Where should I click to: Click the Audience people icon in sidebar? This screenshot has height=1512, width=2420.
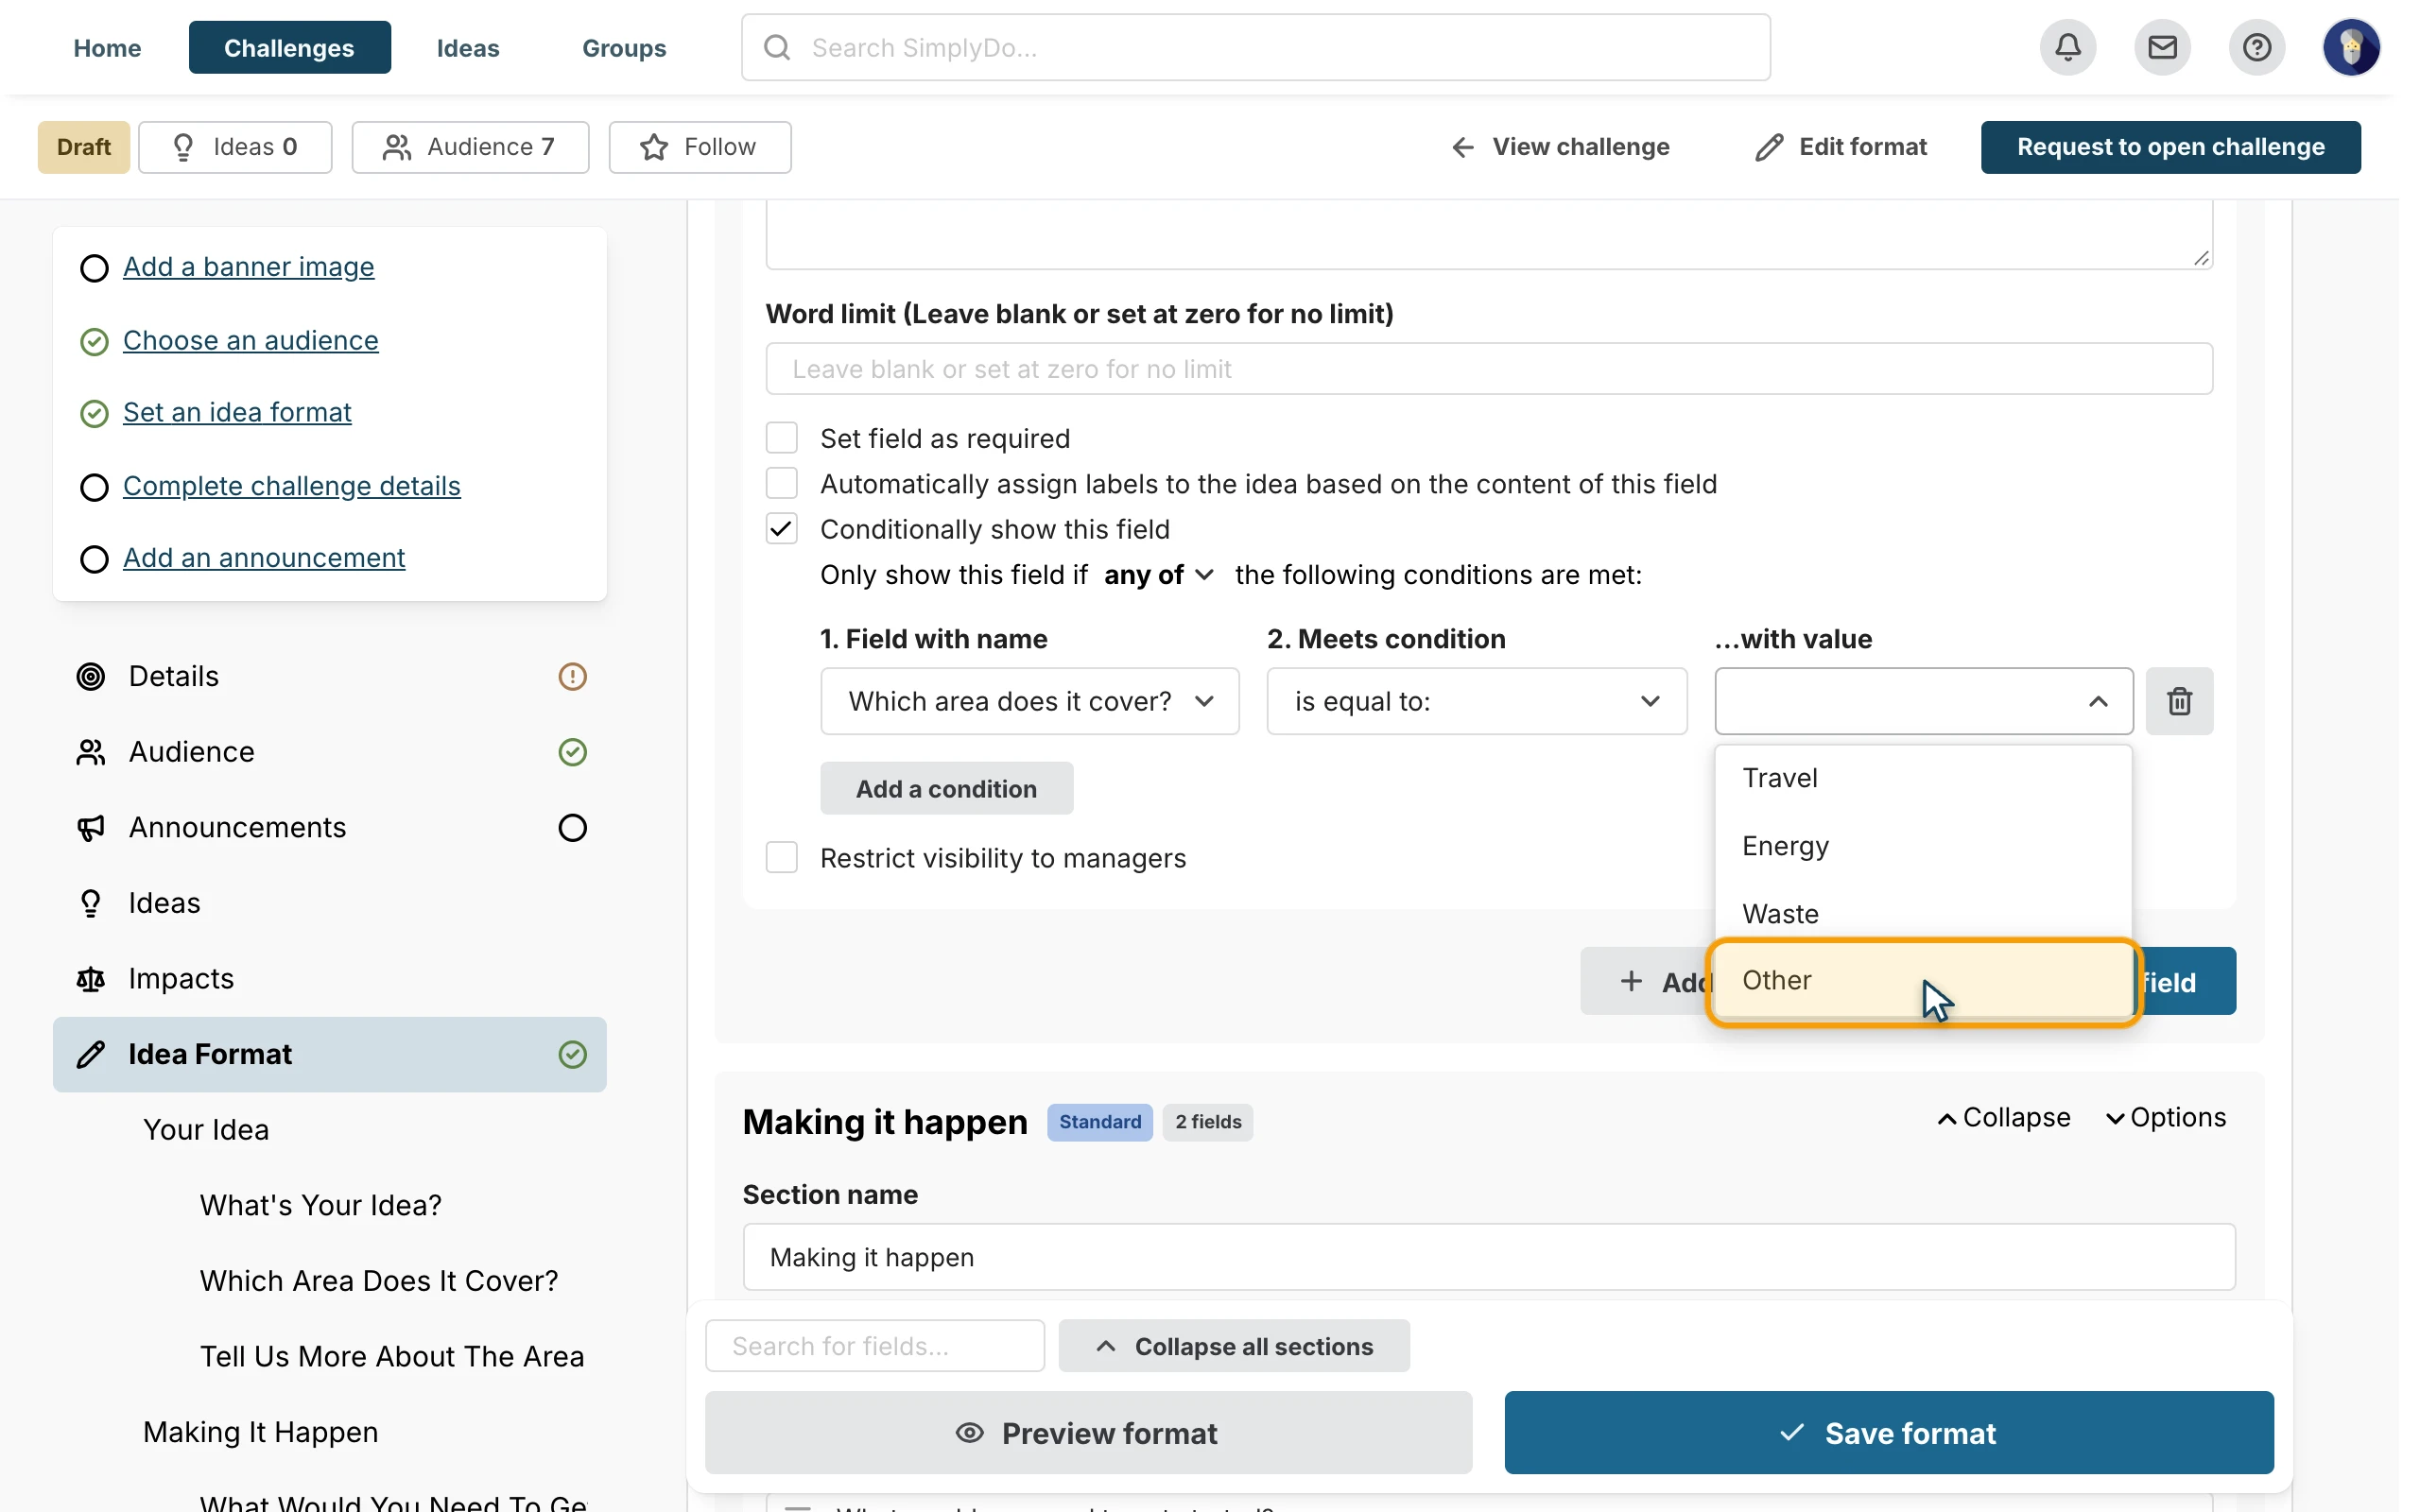pos(91,752)
